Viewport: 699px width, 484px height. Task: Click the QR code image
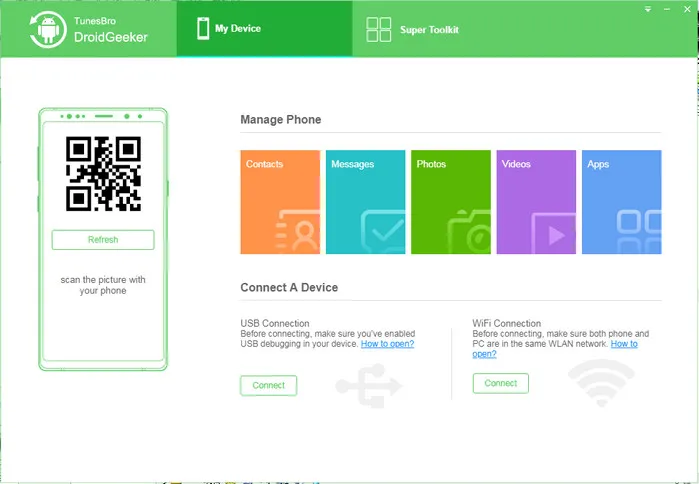[103, 173]
